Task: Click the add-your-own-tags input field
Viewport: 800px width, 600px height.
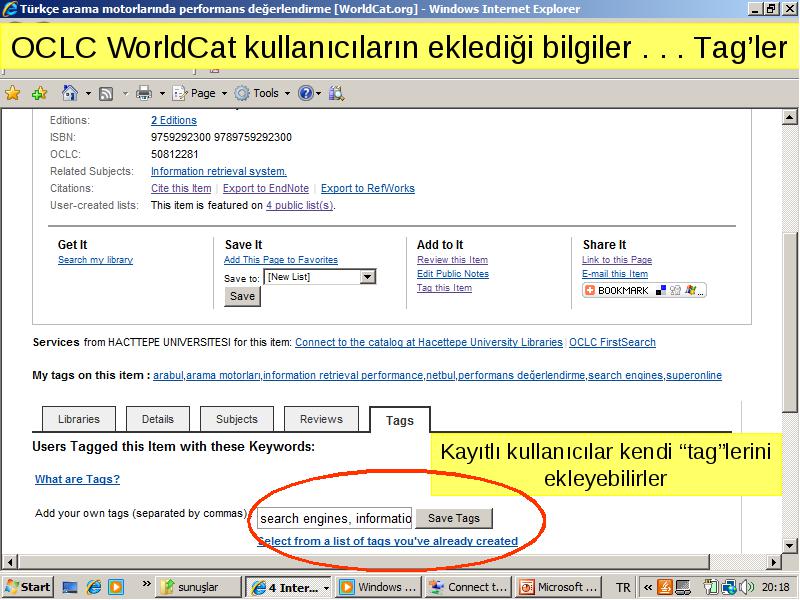Action: [335, 518]
